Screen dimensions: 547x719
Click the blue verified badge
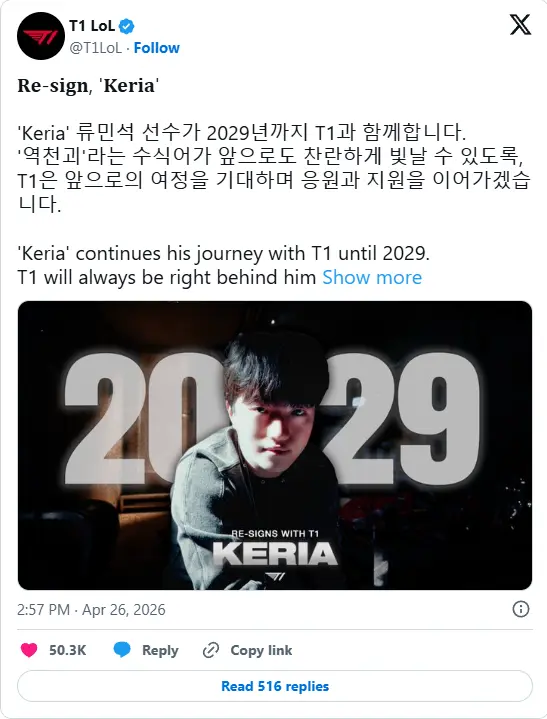point(127,27)
